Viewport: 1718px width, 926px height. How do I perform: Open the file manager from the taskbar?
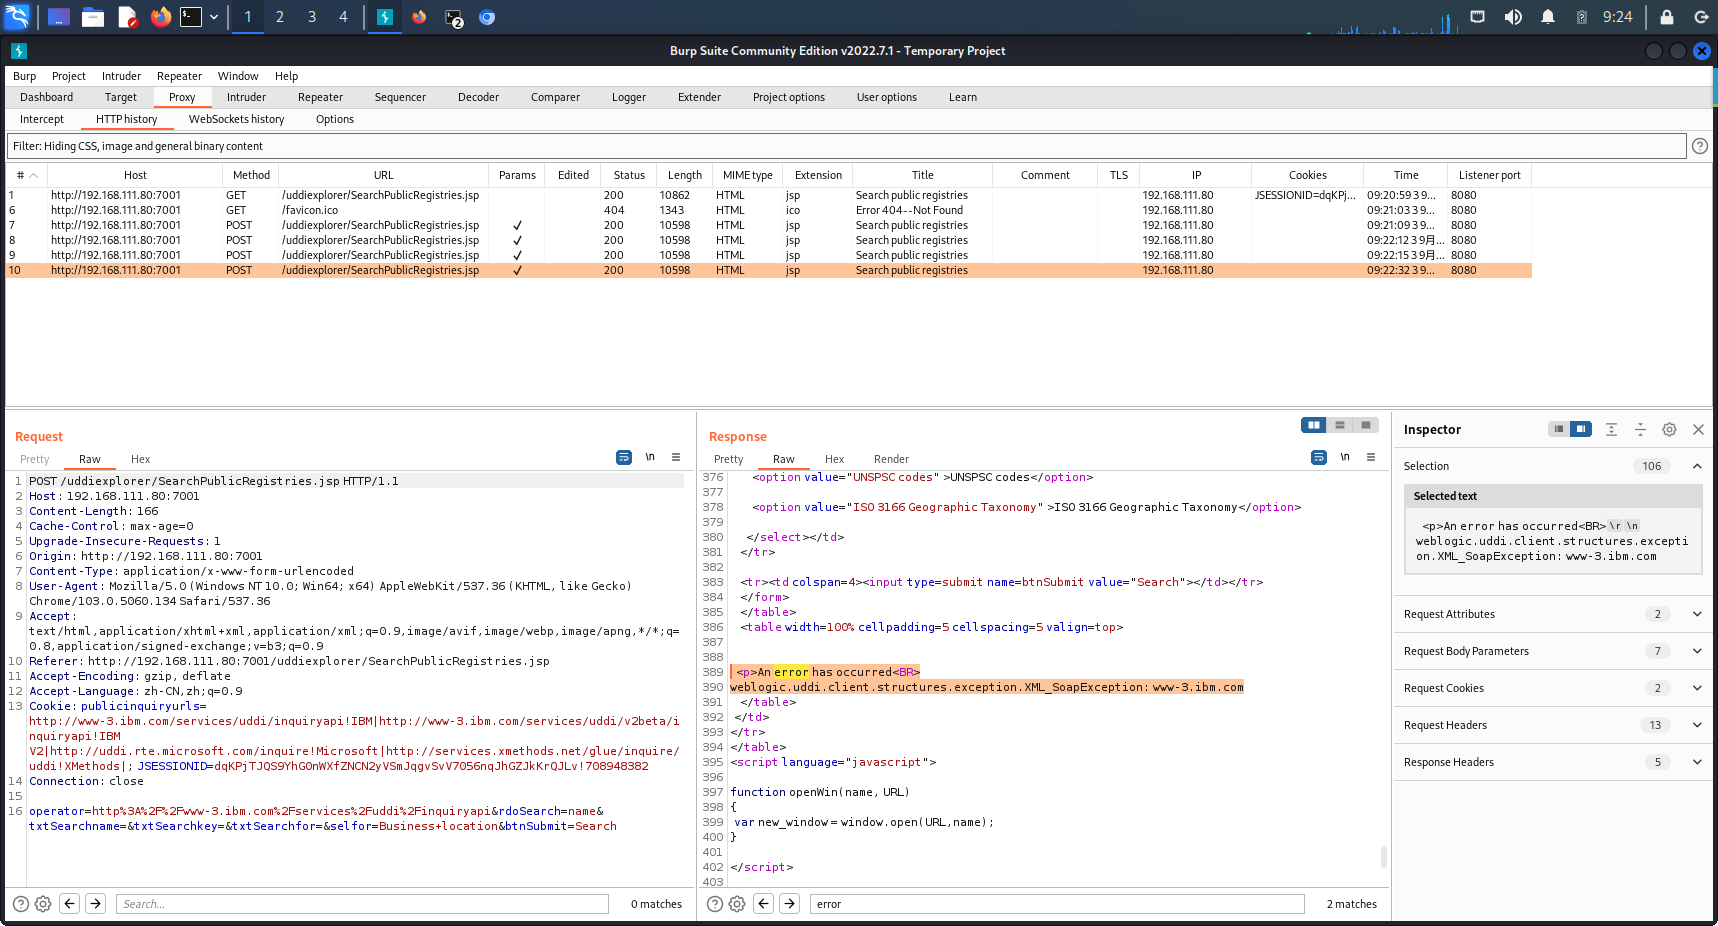[93, 17]
